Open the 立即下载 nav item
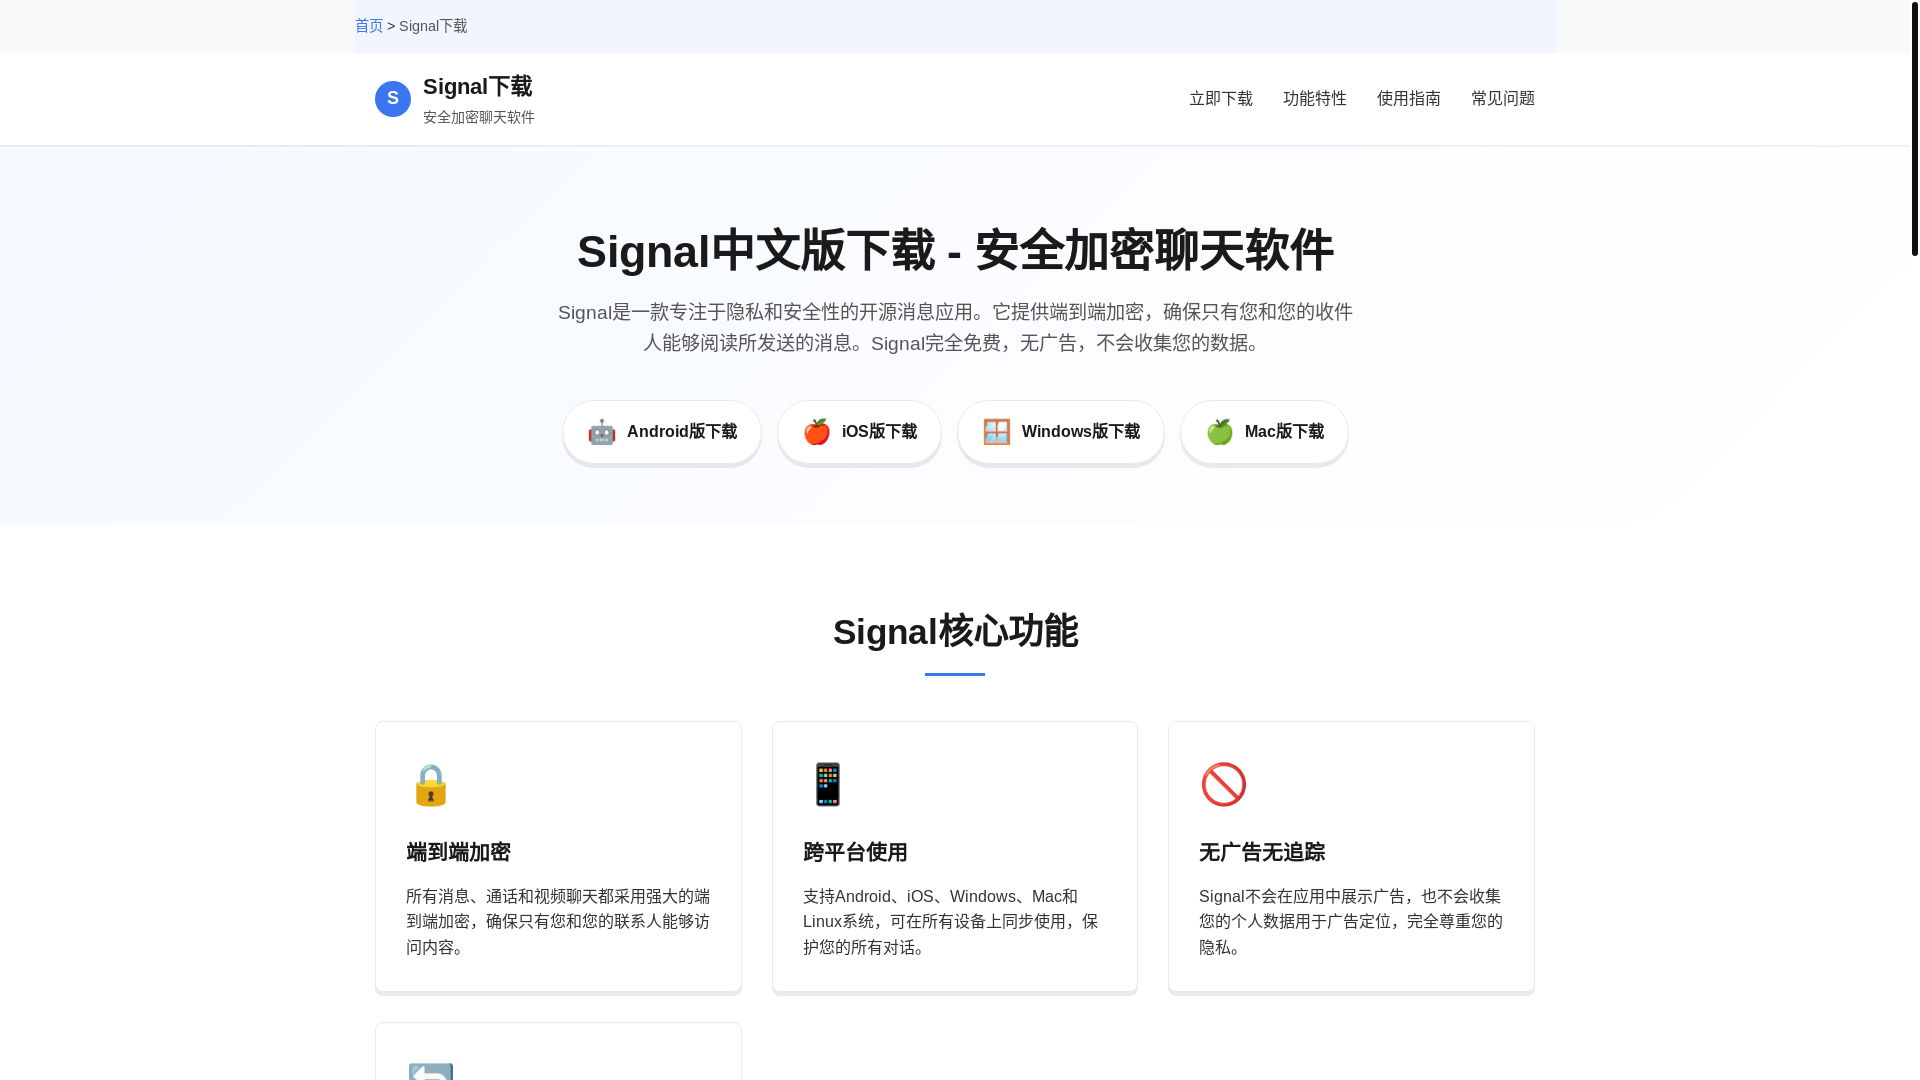1920x1080 pixels. [x=1221, y=99]
